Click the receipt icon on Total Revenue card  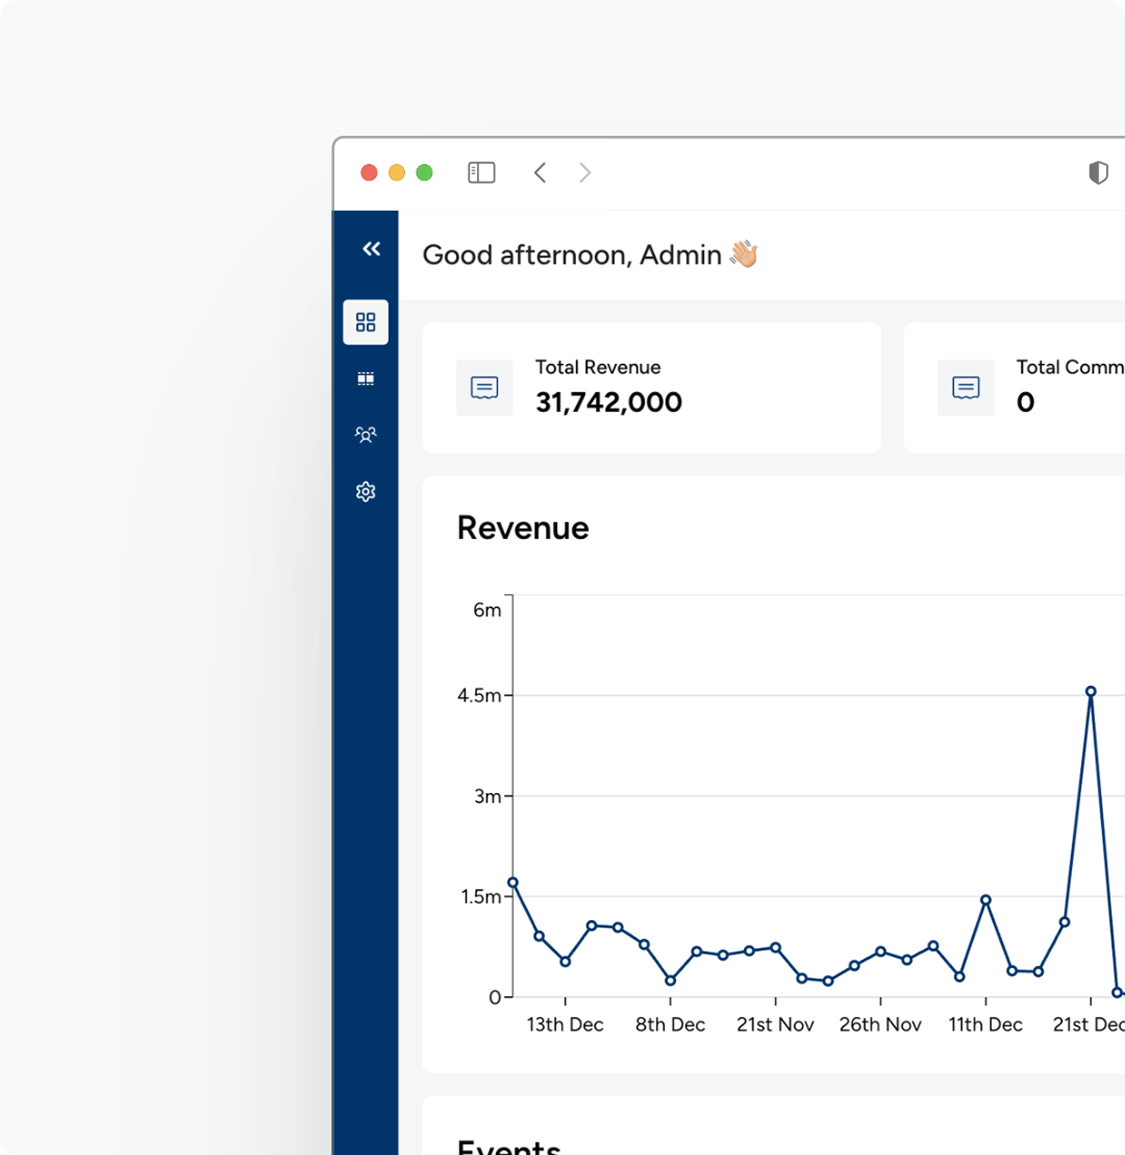pyautogui.click(x=485, y=388)
